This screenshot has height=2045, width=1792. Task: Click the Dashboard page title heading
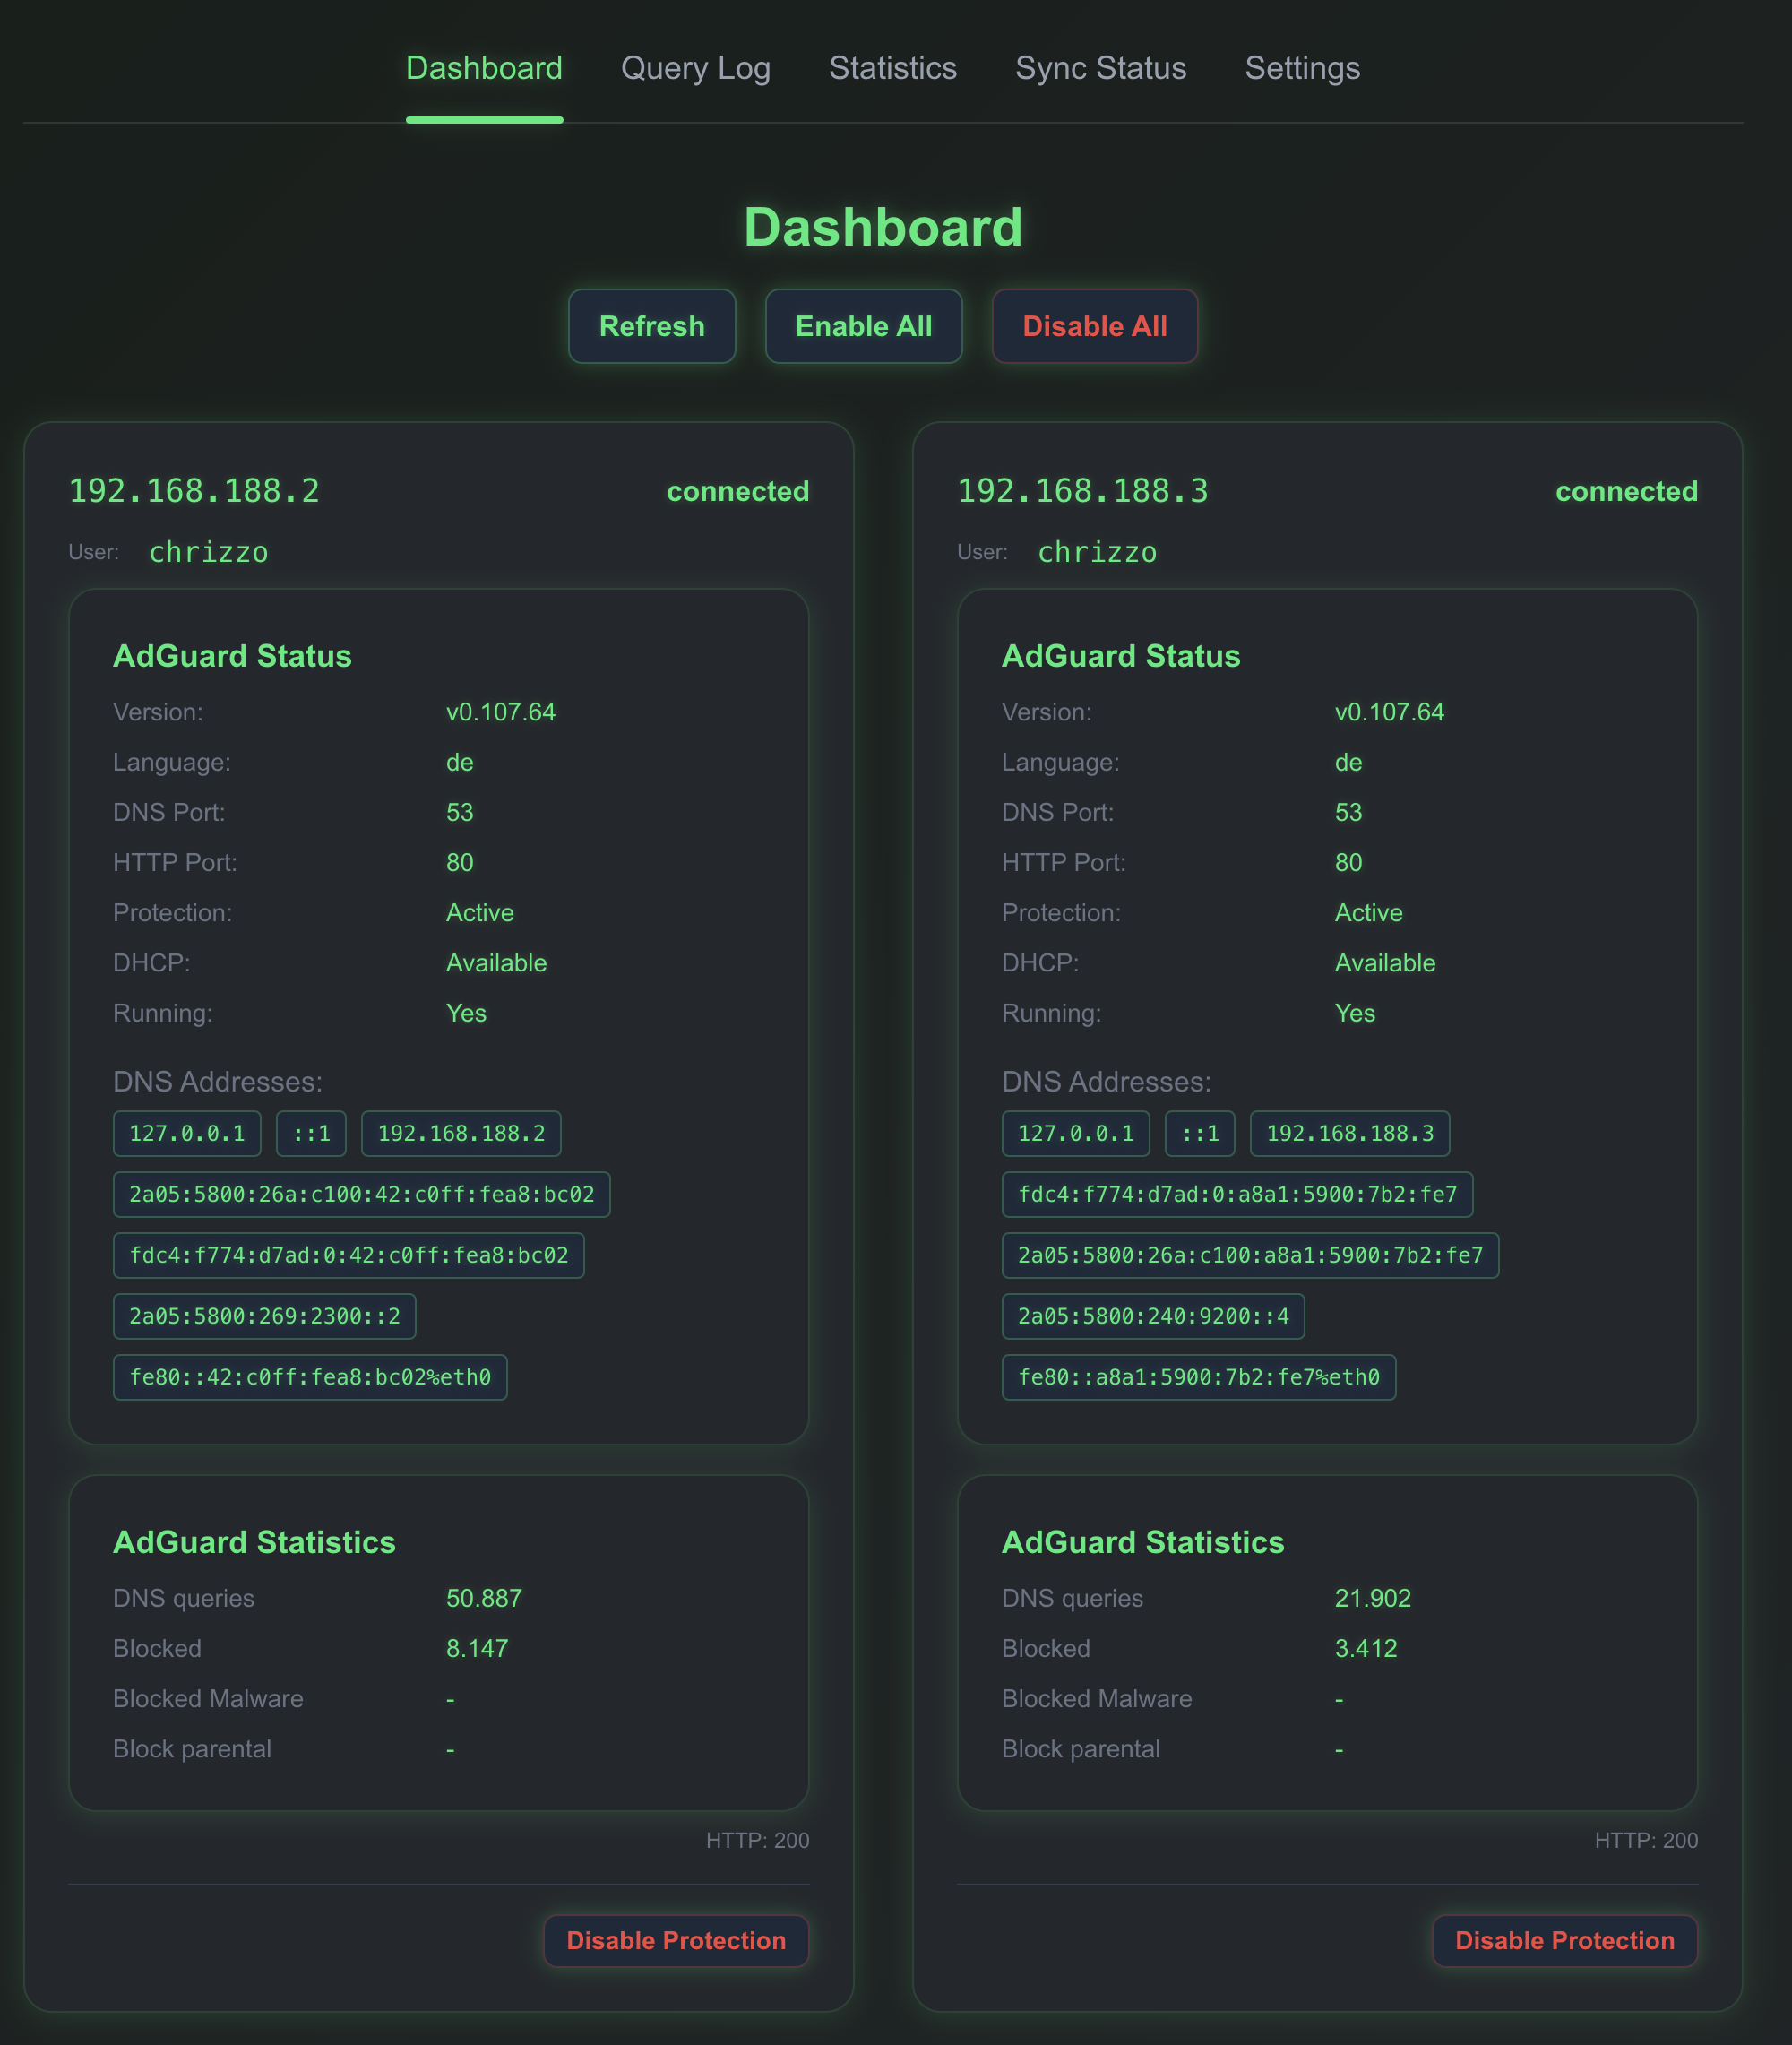tap(883, 227)
